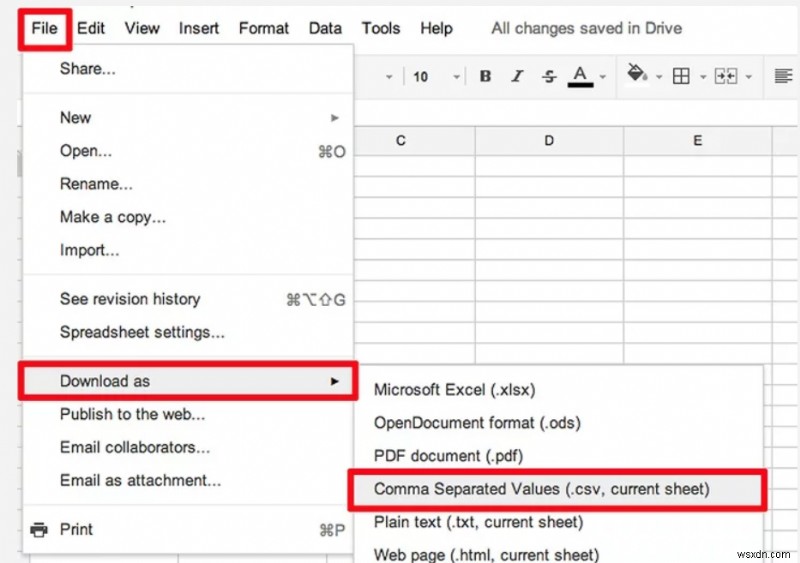Expand the borders dropdown arrow
800x563 pixels.
click(703, 77)
